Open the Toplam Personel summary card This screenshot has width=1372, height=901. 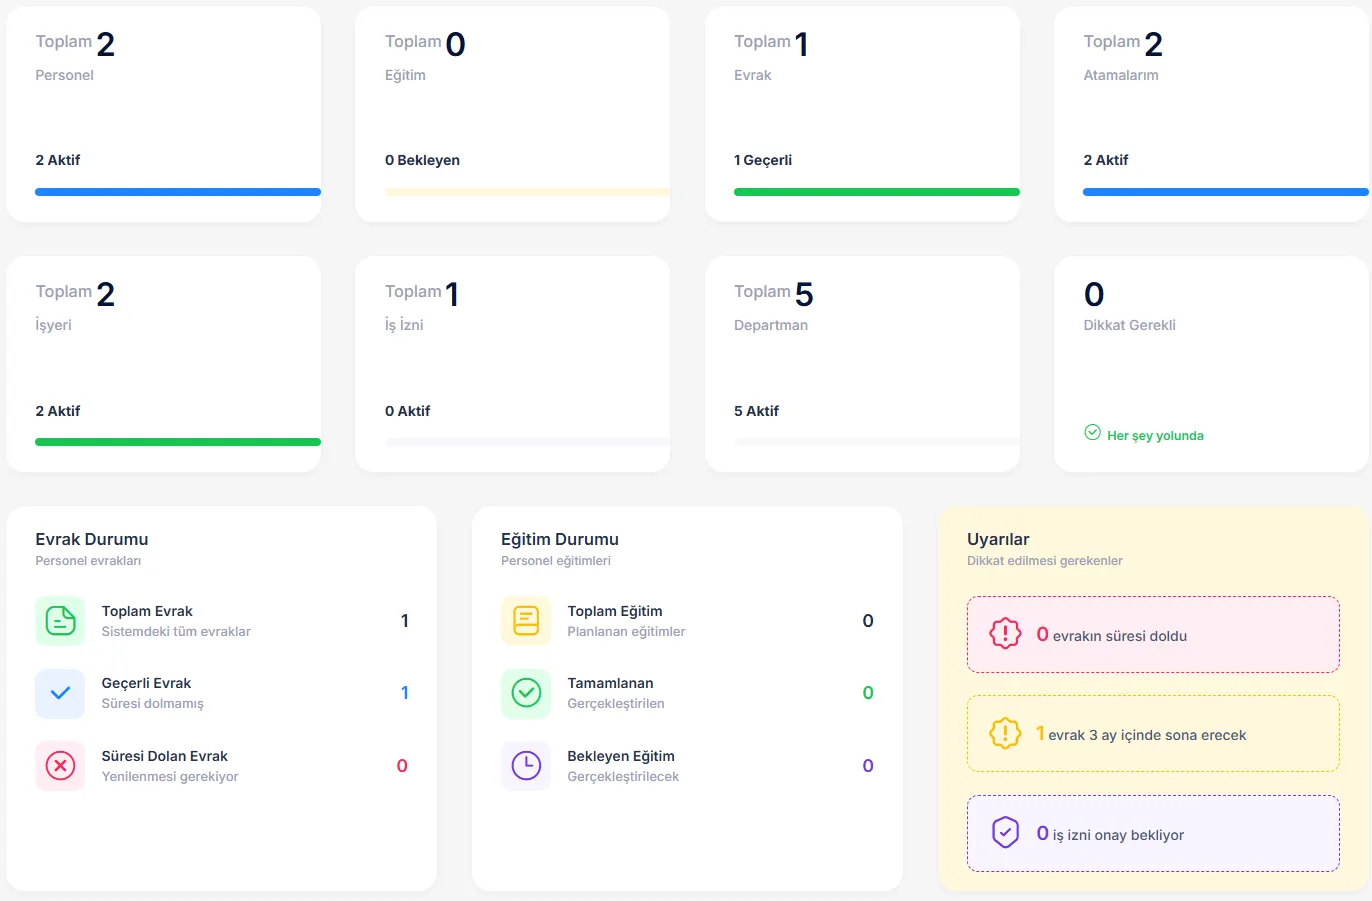pos(164,114)
